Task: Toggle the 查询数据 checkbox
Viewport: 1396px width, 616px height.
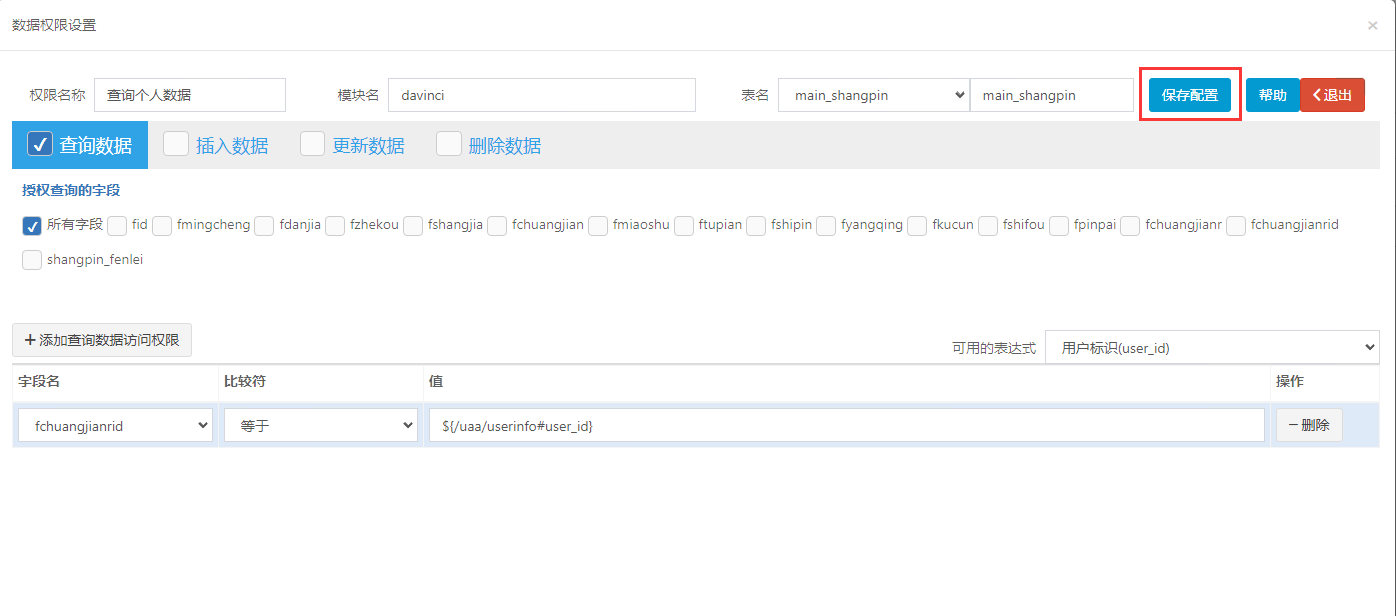Action: (x=40, y=144)
